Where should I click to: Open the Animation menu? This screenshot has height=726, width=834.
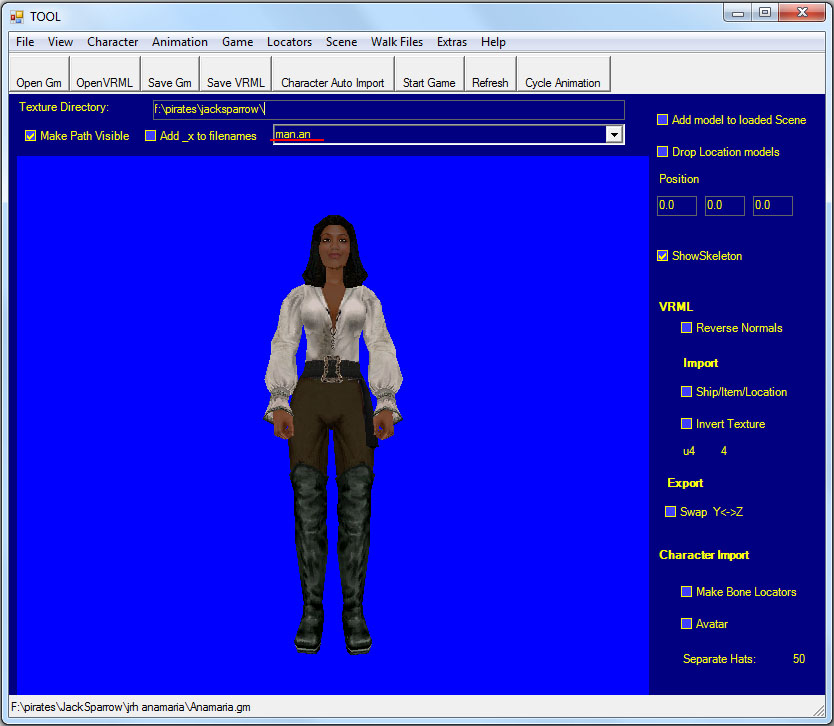180,42
